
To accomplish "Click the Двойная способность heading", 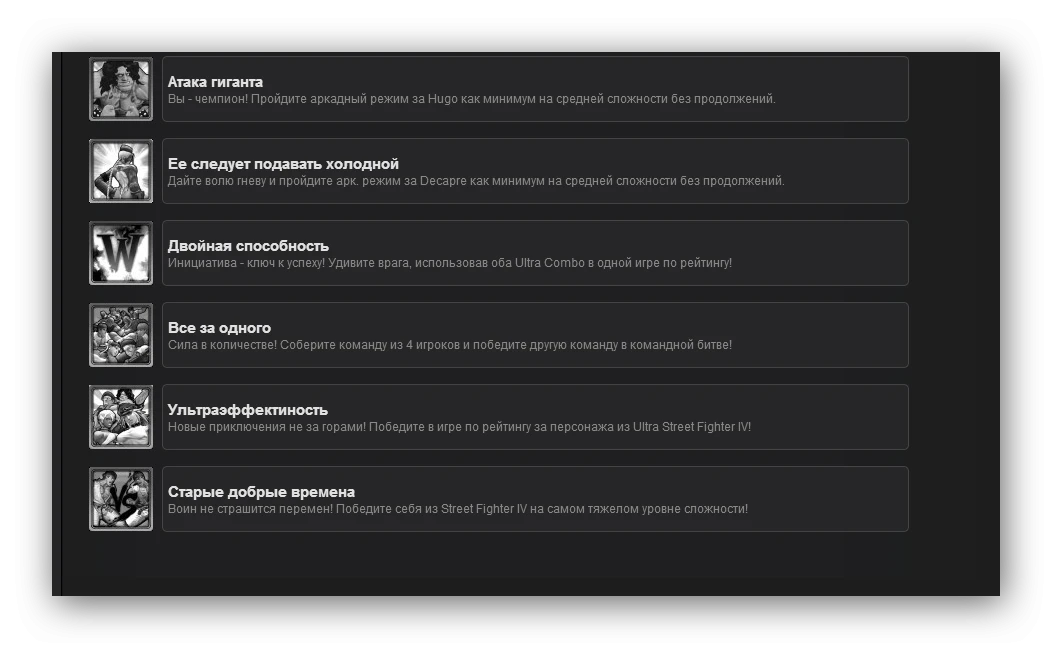I will [x=248, y=246].
